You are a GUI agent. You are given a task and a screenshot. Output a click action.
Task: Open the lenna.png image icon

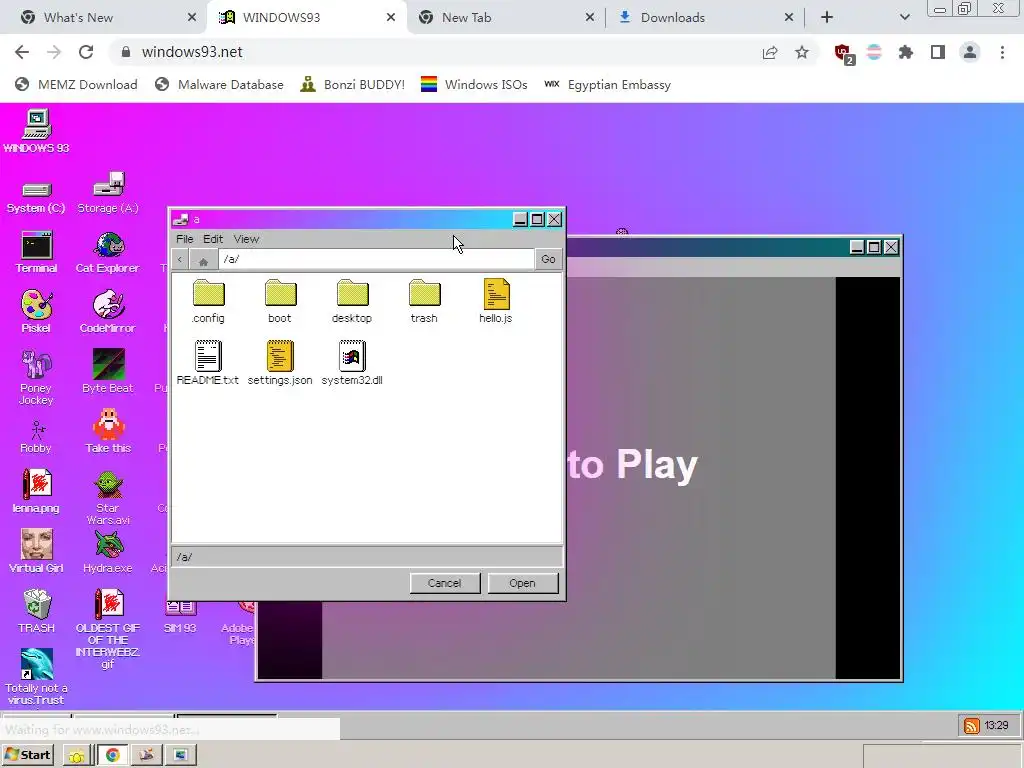tap(36, 491)
